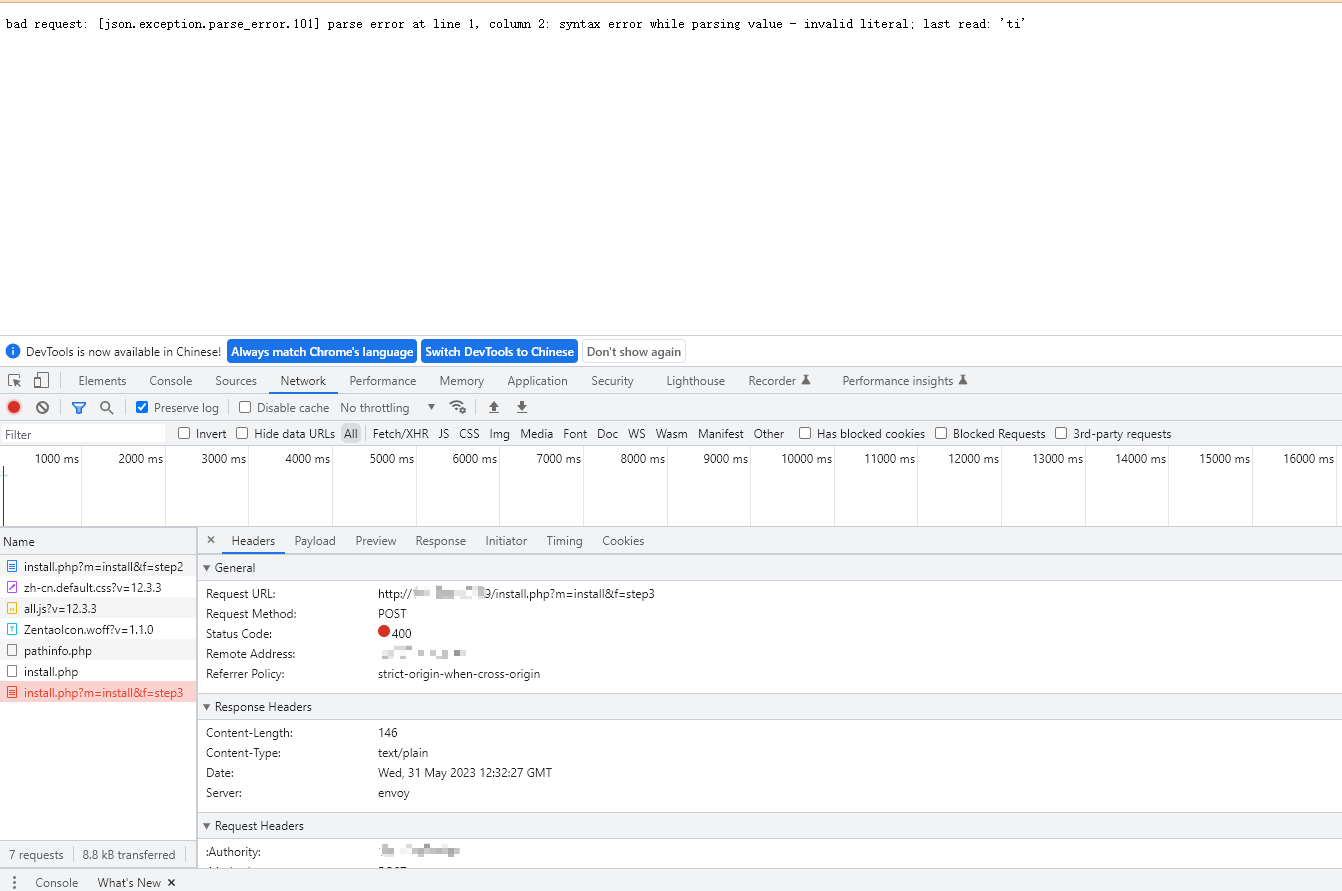This screenshot has width=1342, height=891.
Task: Check the Hide data URLs checkbox
Action: pos(242,433)
